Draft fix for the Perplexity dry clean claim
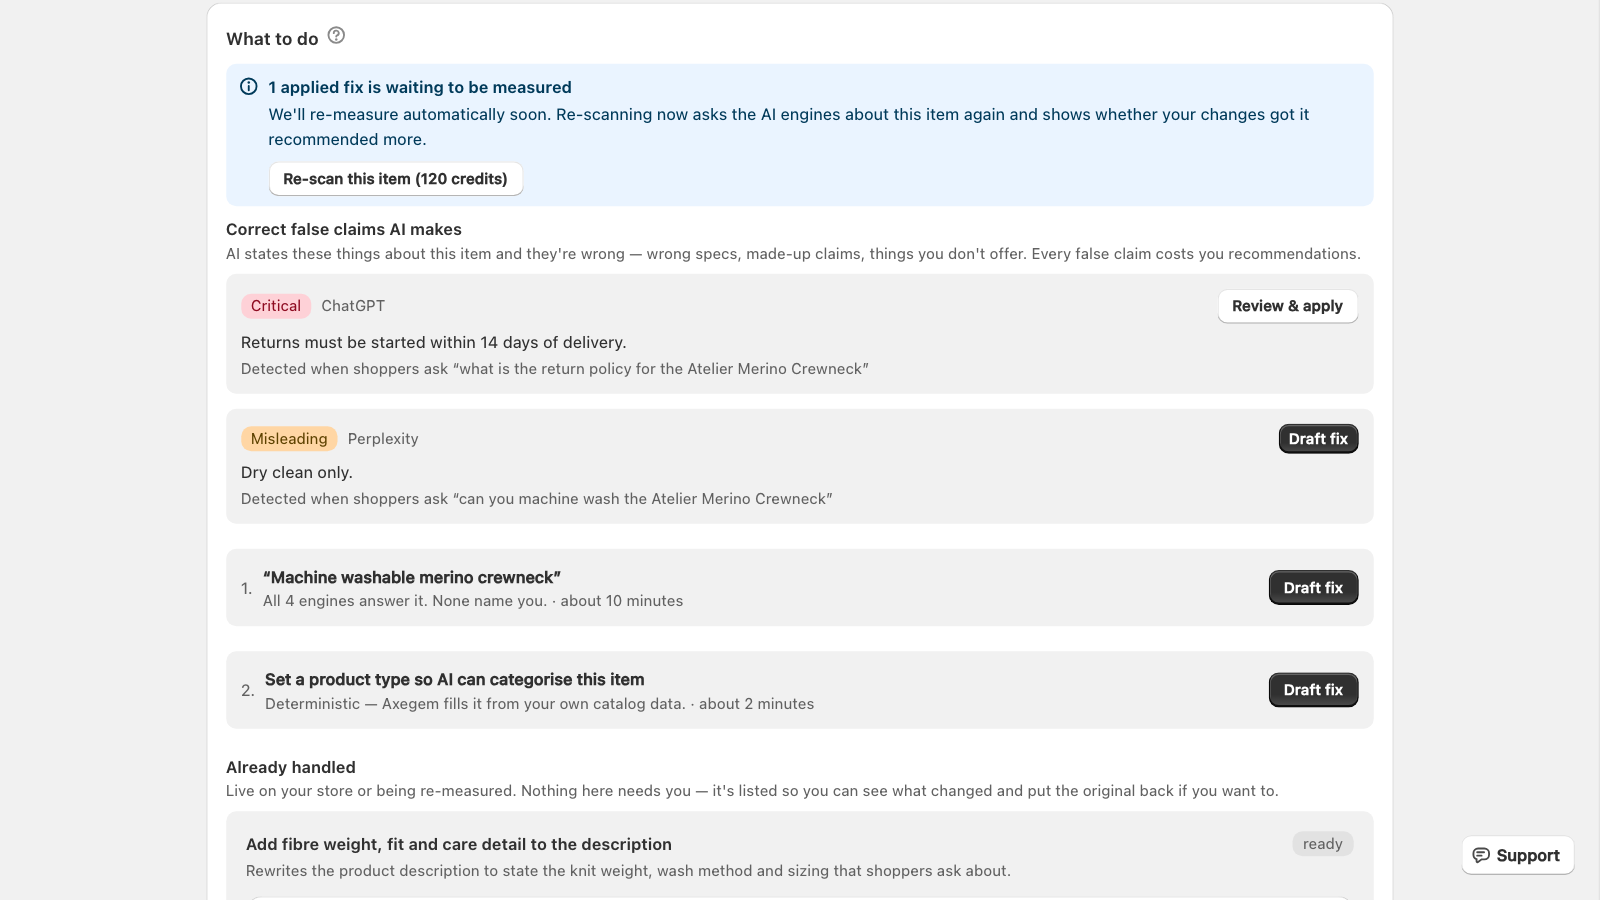Screen dimensions: 1600x900 tap(1318, 439)
